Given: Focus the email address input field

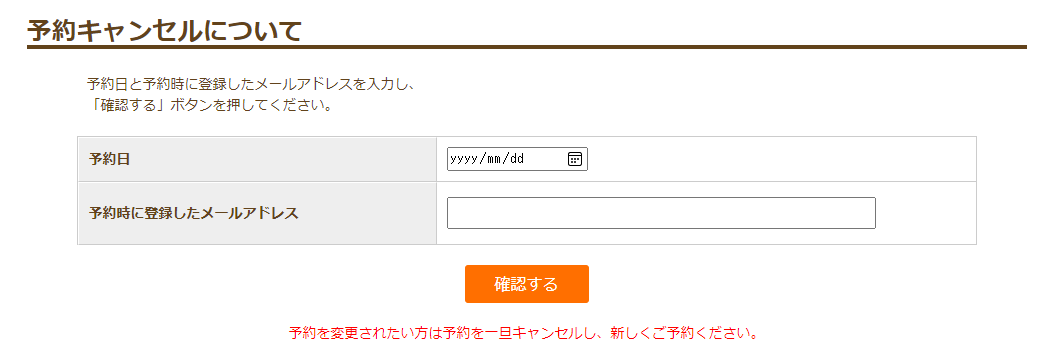Looking at the screenshot, I should [661, 213].
